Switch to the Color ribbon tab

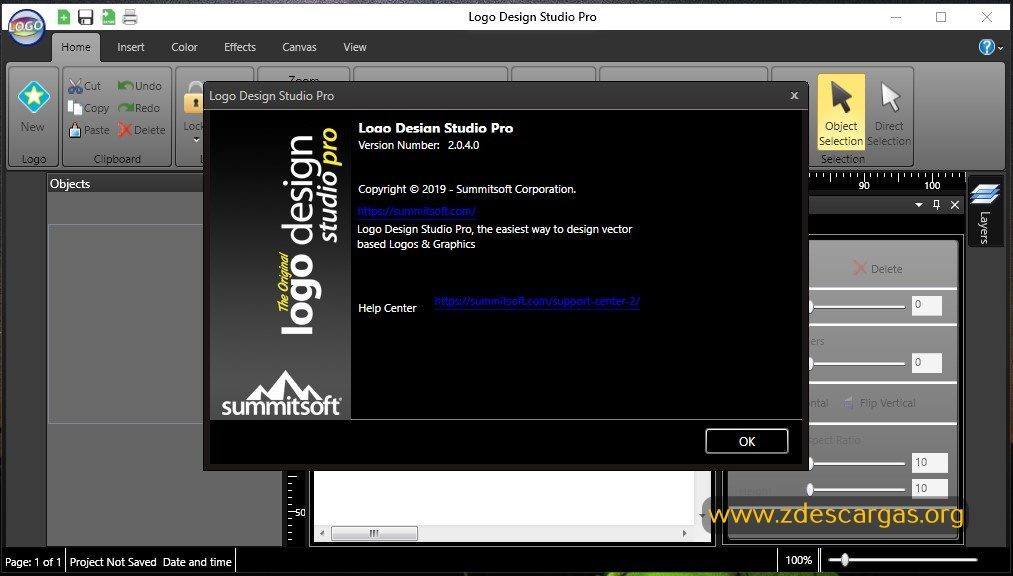click(184, 47)
